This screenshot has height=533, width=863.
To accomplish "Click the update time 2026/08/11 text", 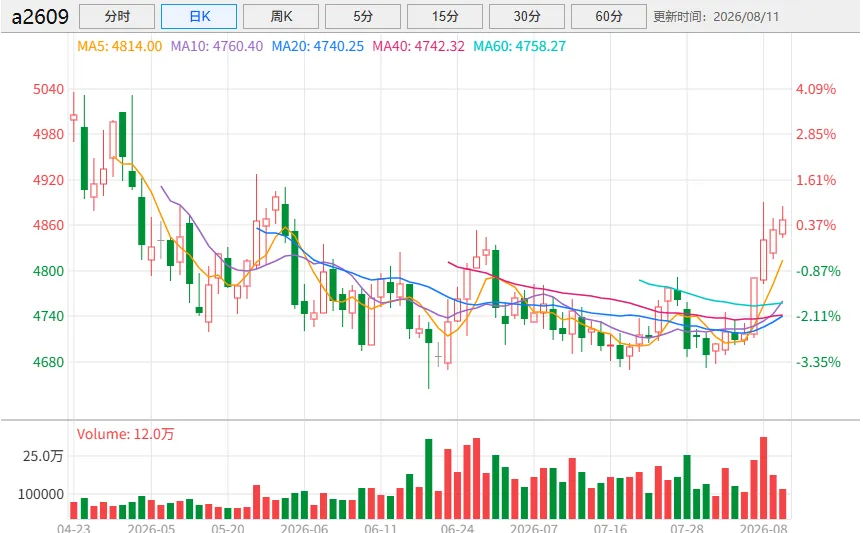I will click(746, 17).
